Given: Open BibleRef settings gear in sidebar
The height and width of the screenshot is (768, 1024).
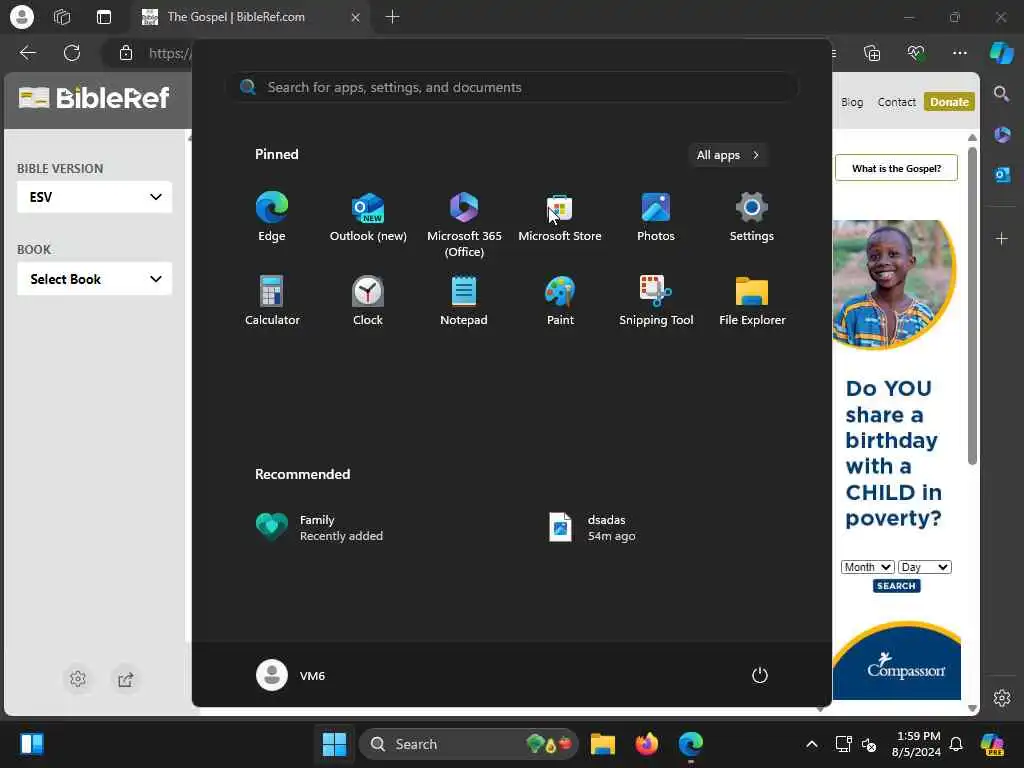Looking at the screenshot, I should pyautogui.click(x=78, y=679).
